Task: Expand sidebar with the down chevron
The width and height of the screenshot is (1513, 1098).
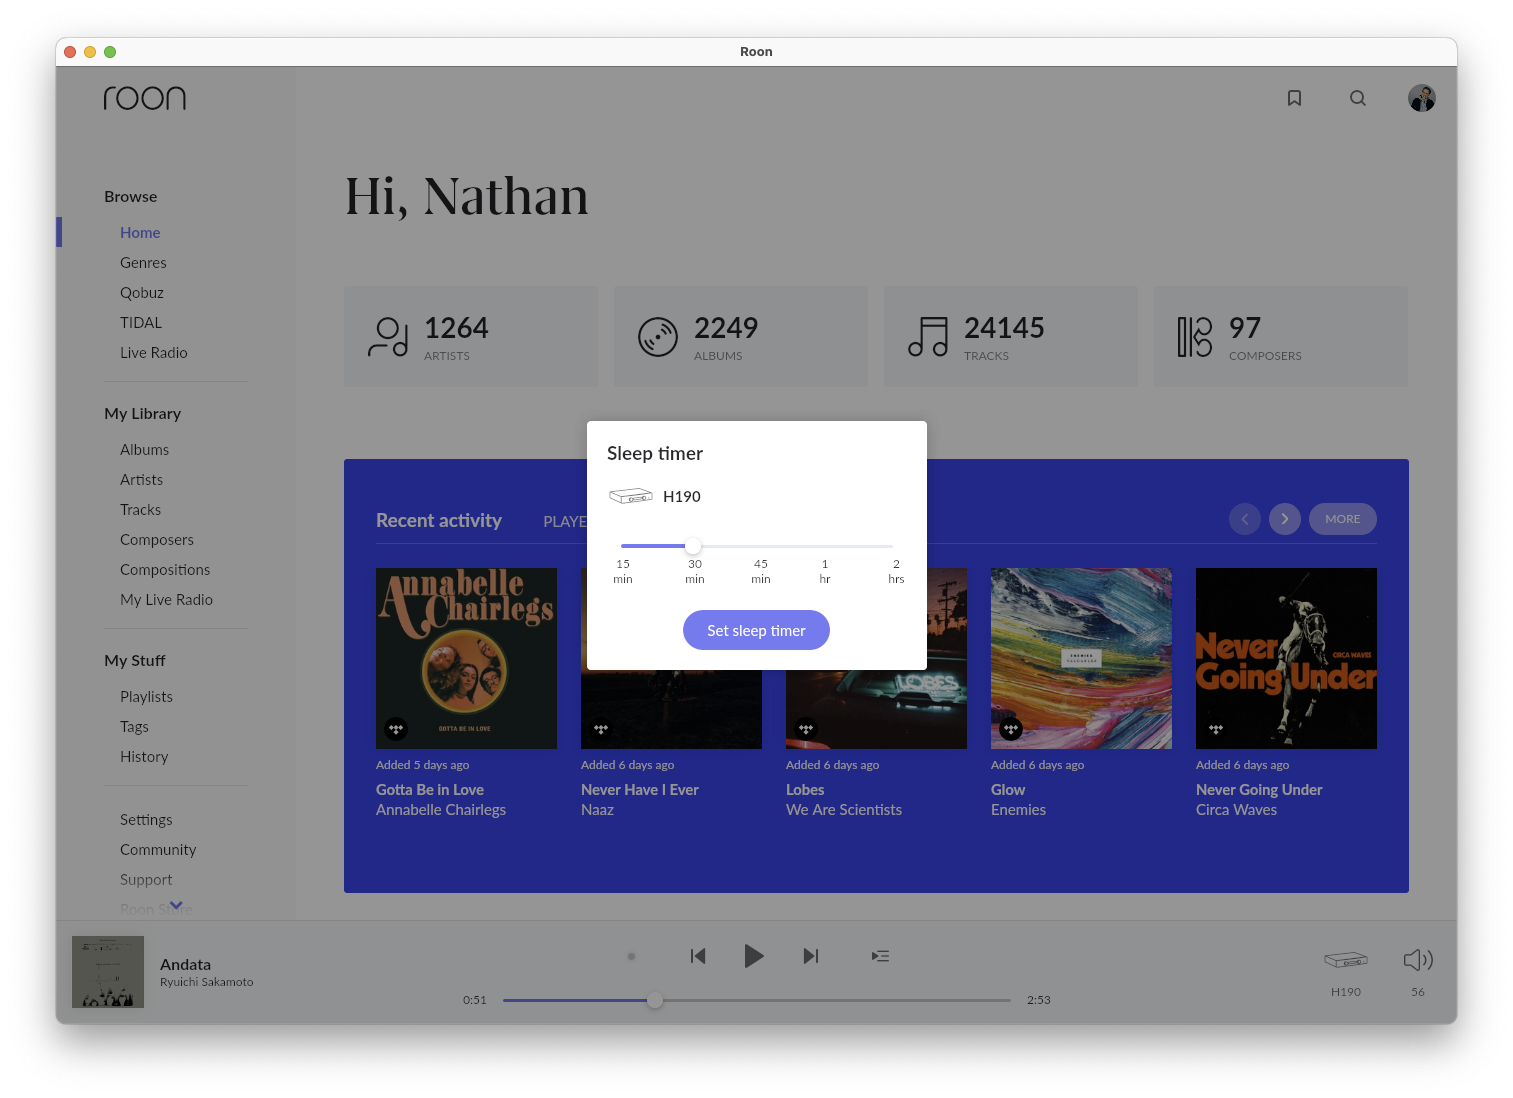Action: tap(176, 905)
